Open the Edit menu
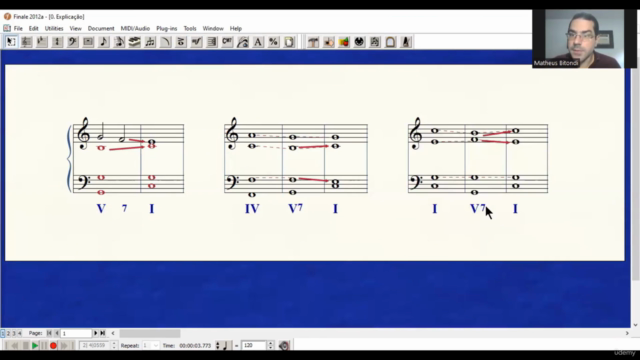 coord(33,29)
